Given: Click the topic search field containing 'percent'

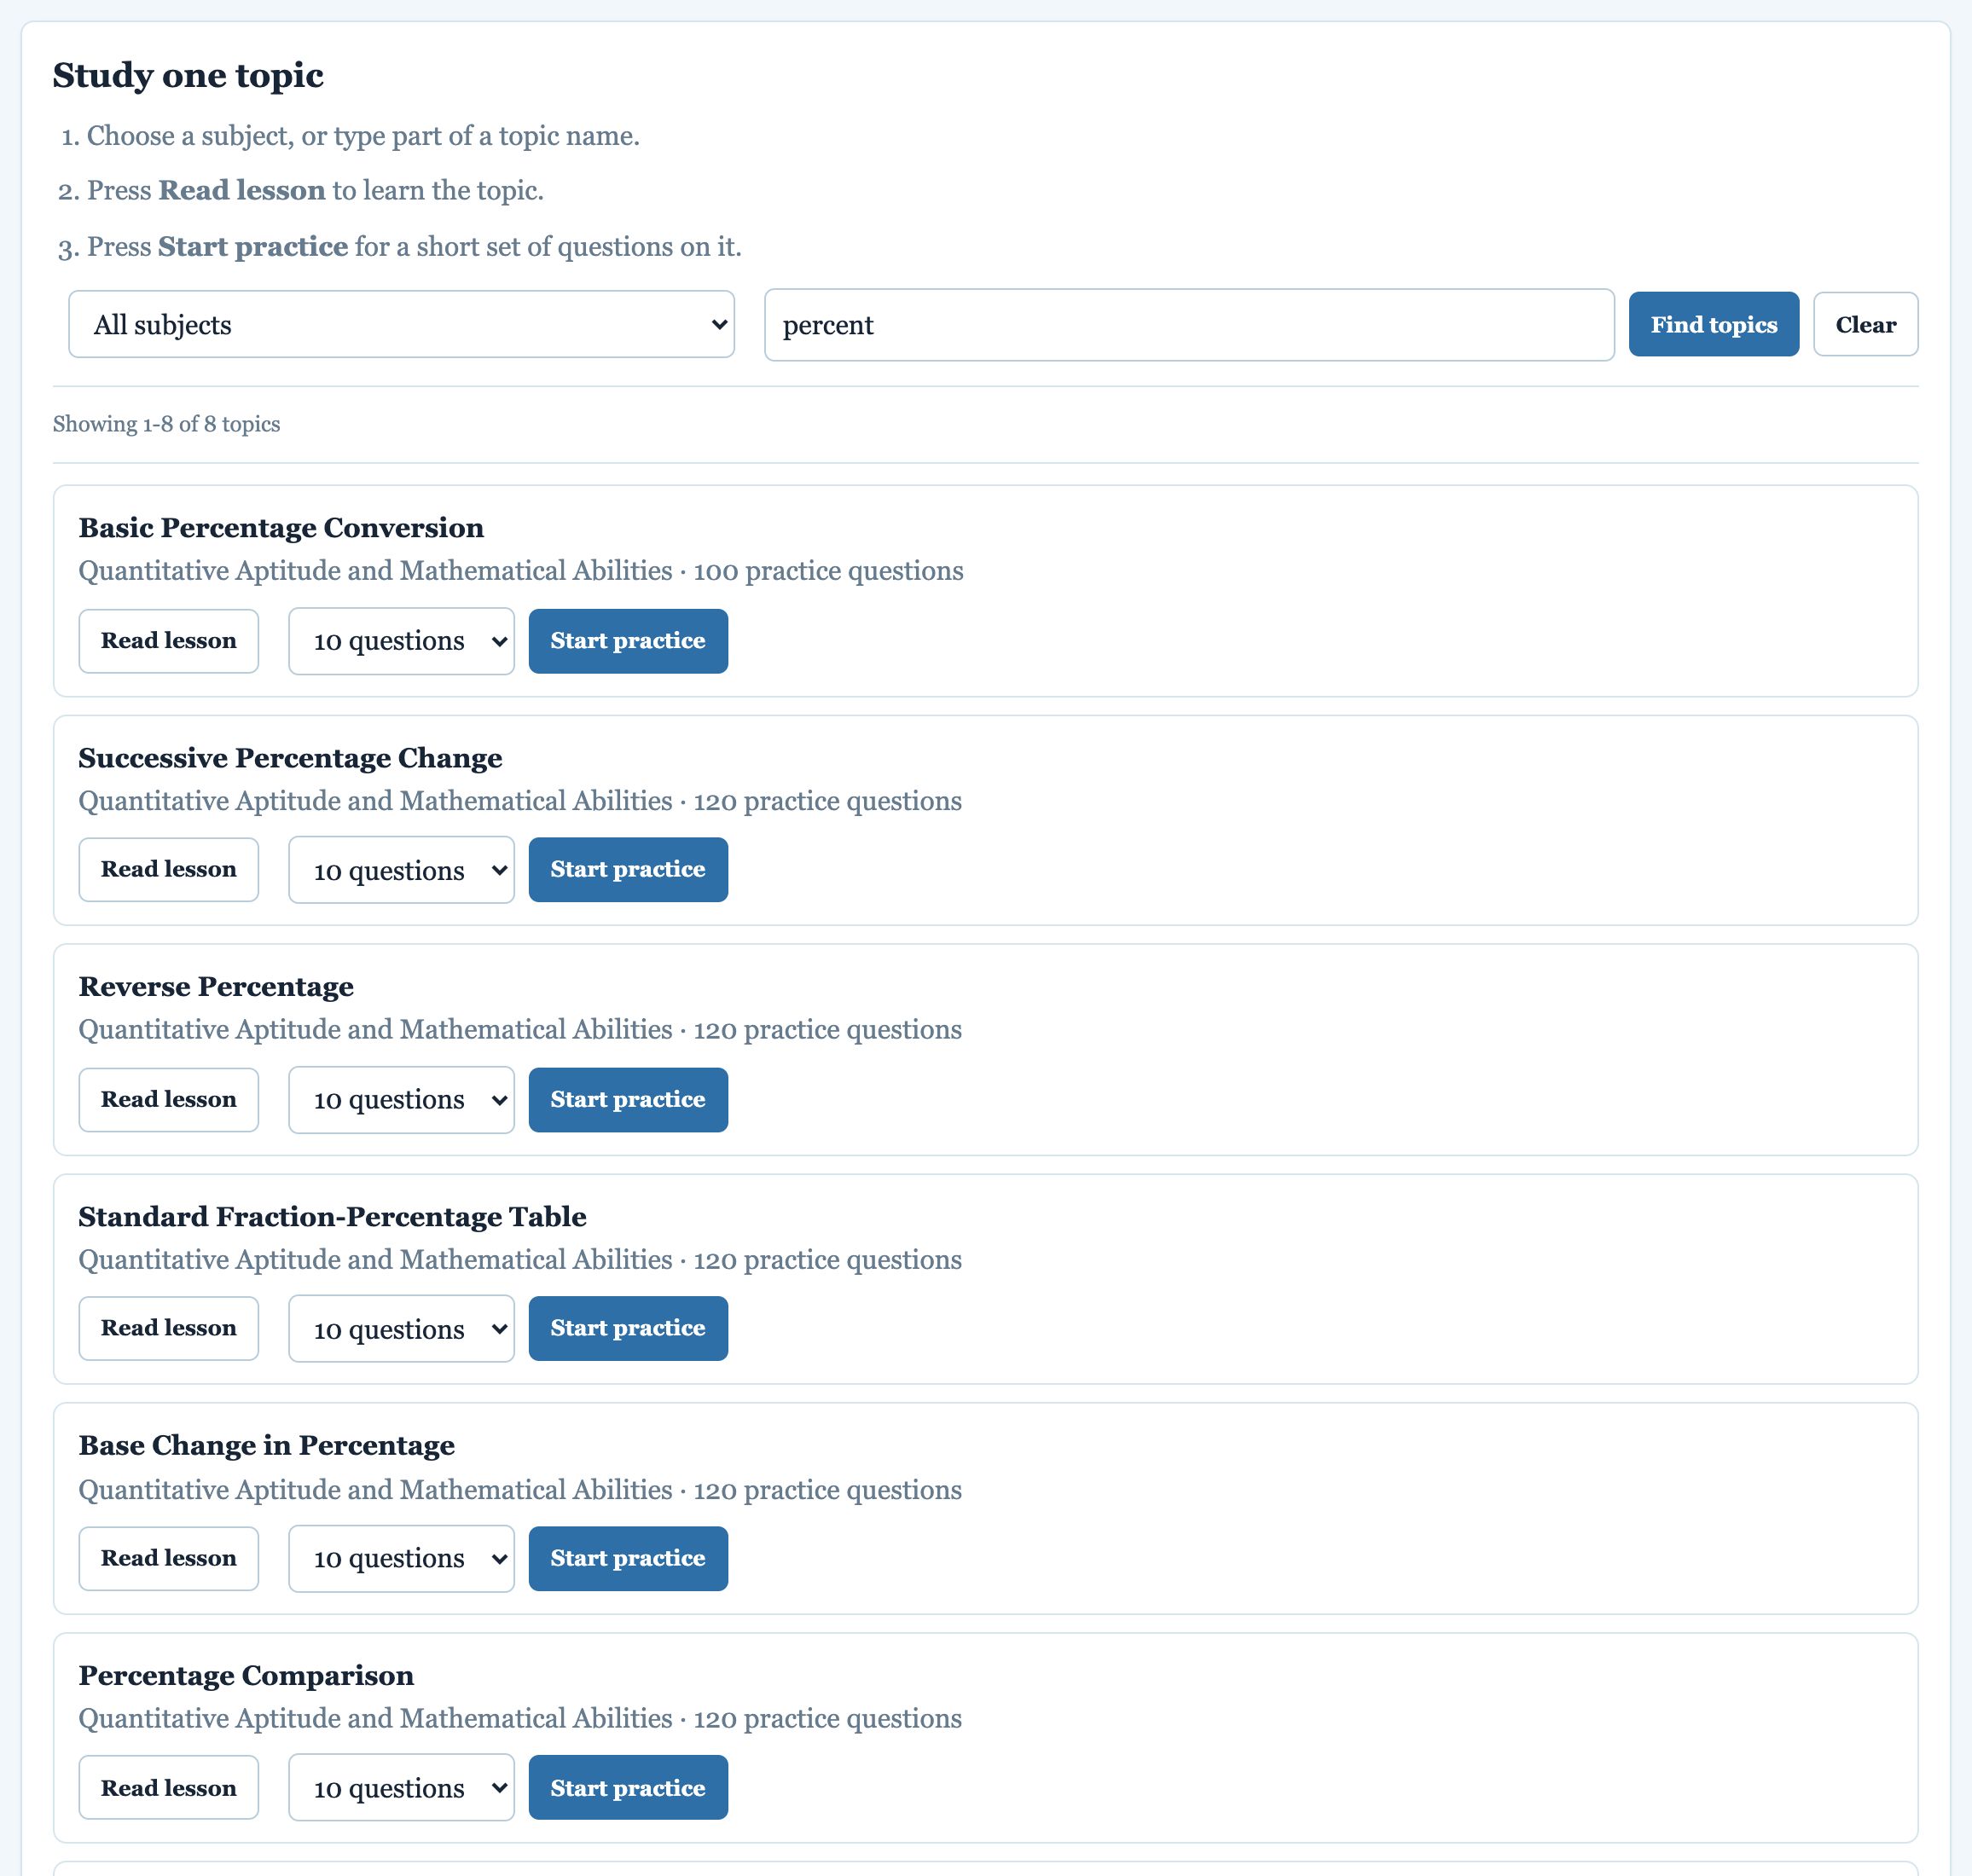Looking at the screenshot, I should point(1189,325).
